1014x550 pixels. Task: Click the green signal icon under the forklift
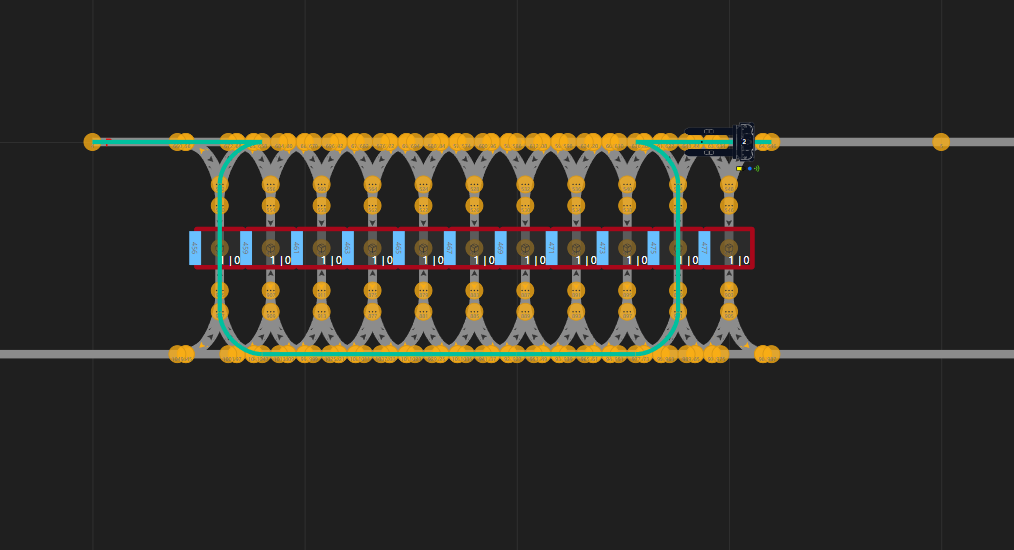(757, 169)
